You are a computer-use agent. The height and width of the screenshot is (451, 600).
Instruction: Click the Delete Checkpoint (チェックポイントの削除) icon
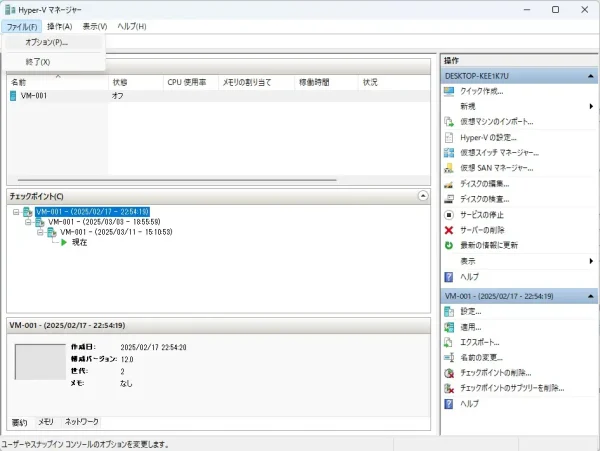tap(449, 373)
